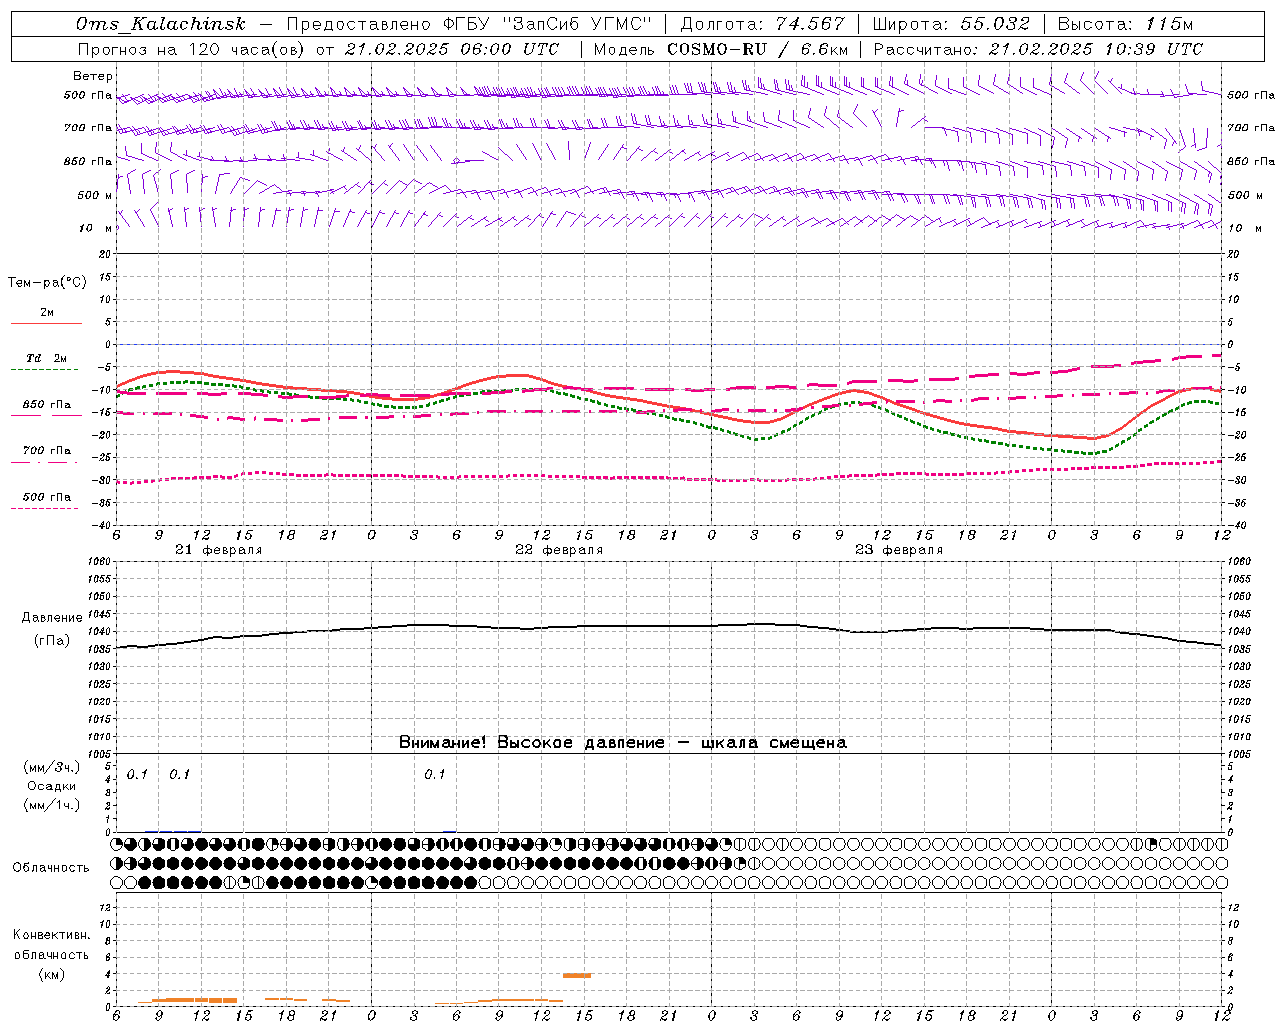
Task: Click the Облачность panel label
Action: tap(51, 867)
